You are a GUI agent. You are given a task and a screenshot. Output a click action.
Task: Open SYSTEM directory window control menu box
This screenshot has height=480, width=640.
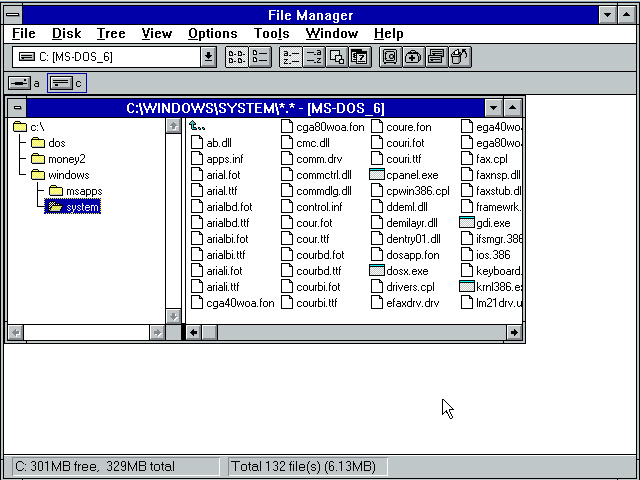click(x=17, y=108)
